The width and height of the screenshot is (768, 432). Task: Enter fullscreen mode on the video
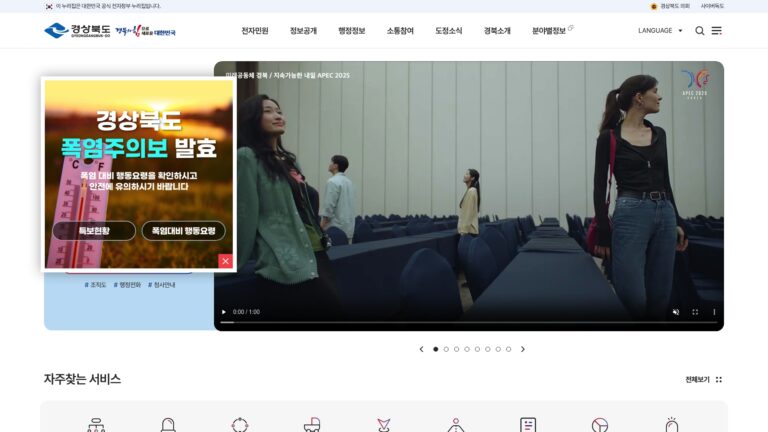[x=695, y=312]
